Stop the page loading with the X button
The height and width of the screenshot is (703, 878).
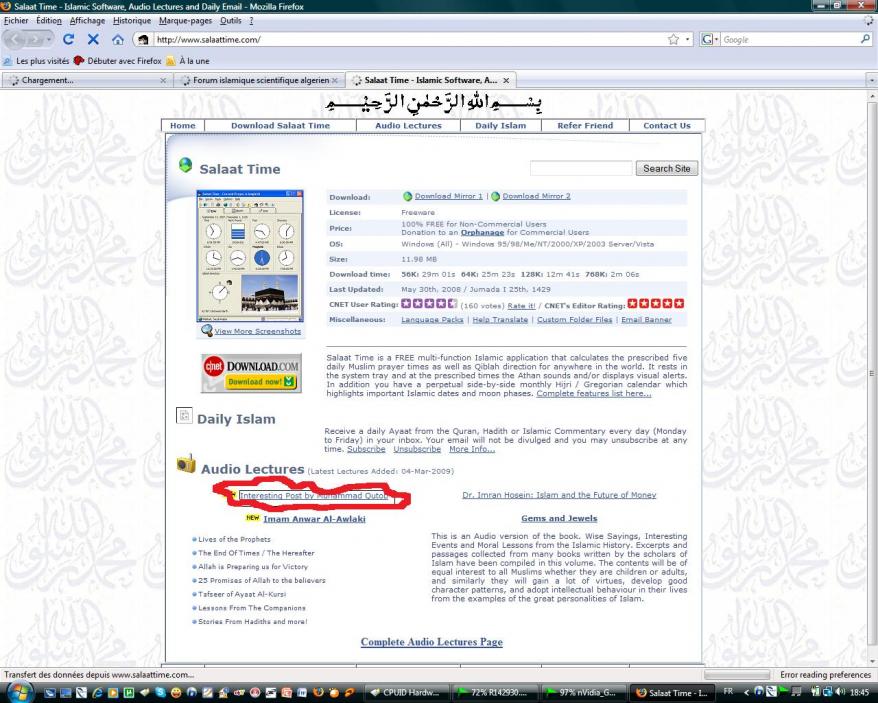click(93, 39)
